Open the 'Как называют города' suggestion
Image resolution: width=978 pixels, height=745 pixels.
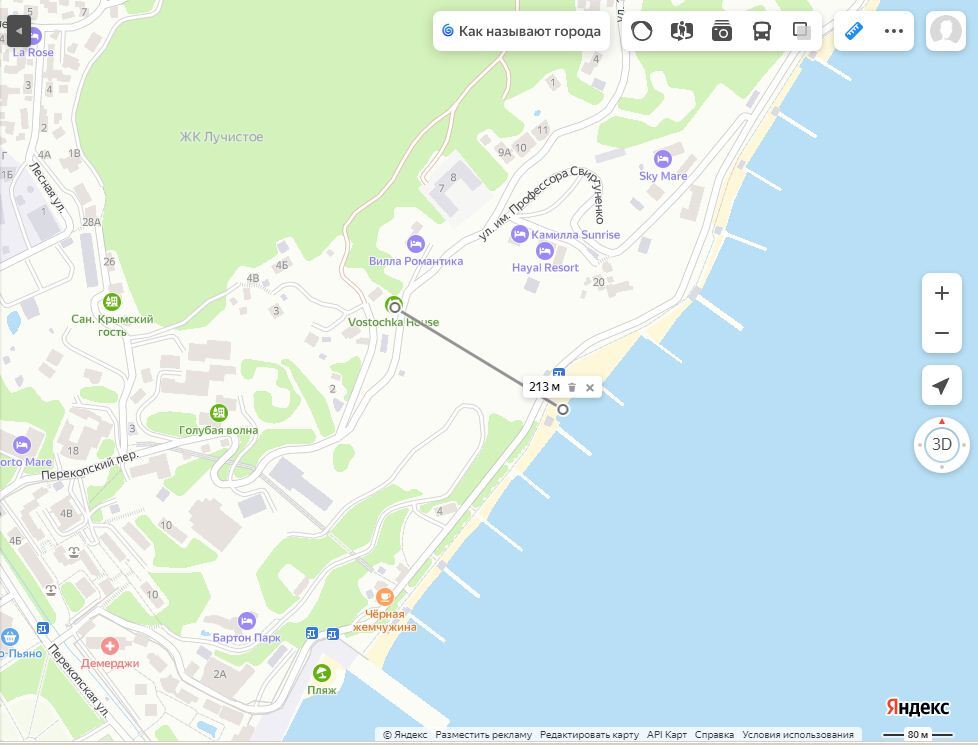pyautogui.click(x=521, y=31)
